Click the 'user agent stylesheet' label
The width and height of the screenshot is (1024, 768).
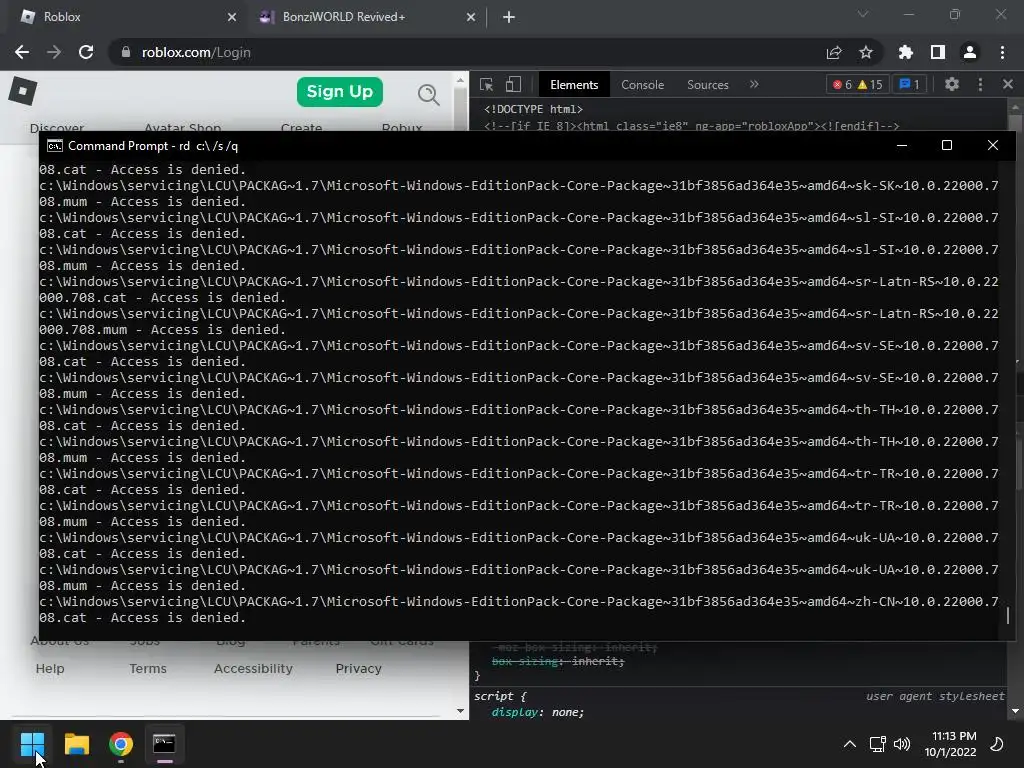[x=935, y=696]
